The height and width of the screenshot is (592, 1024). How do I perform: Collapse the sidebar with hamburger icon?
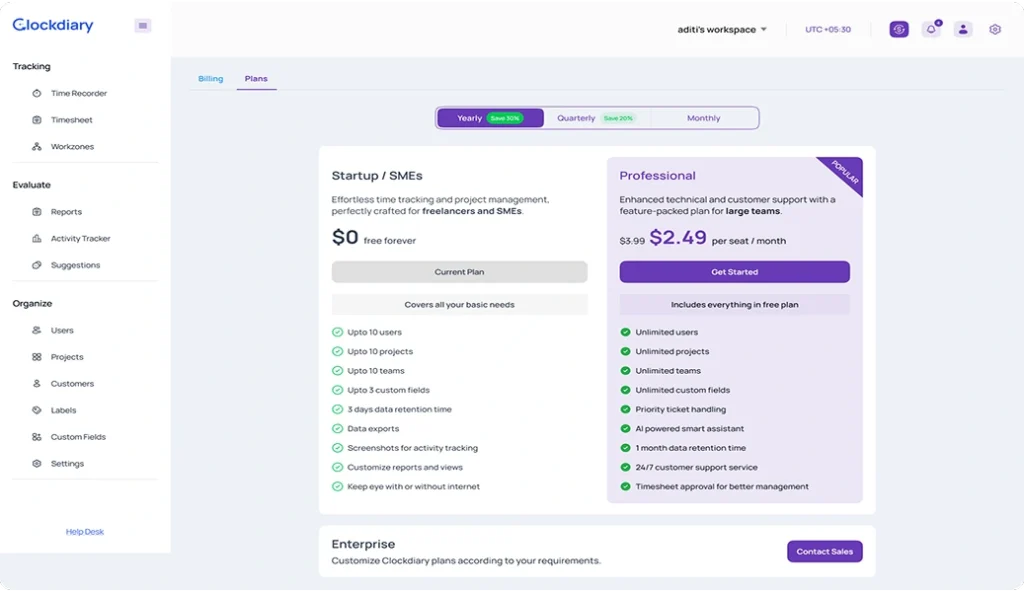click(143, 26)
